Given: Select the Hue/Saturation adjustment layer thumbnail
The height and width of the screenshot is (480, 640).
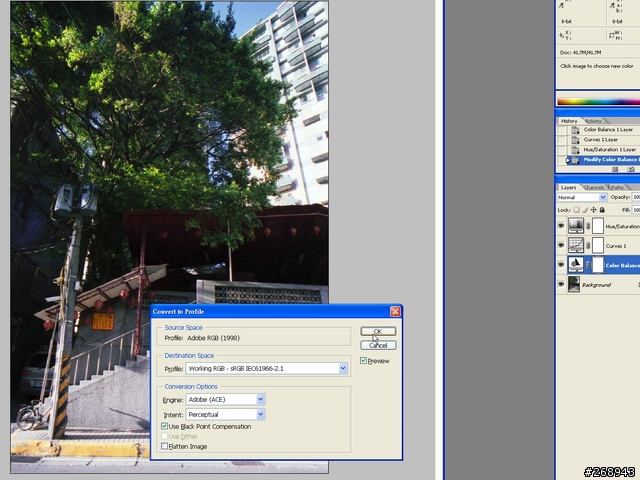Looking at the screenshot, I should pyautogui.click(x=576, y=226).
